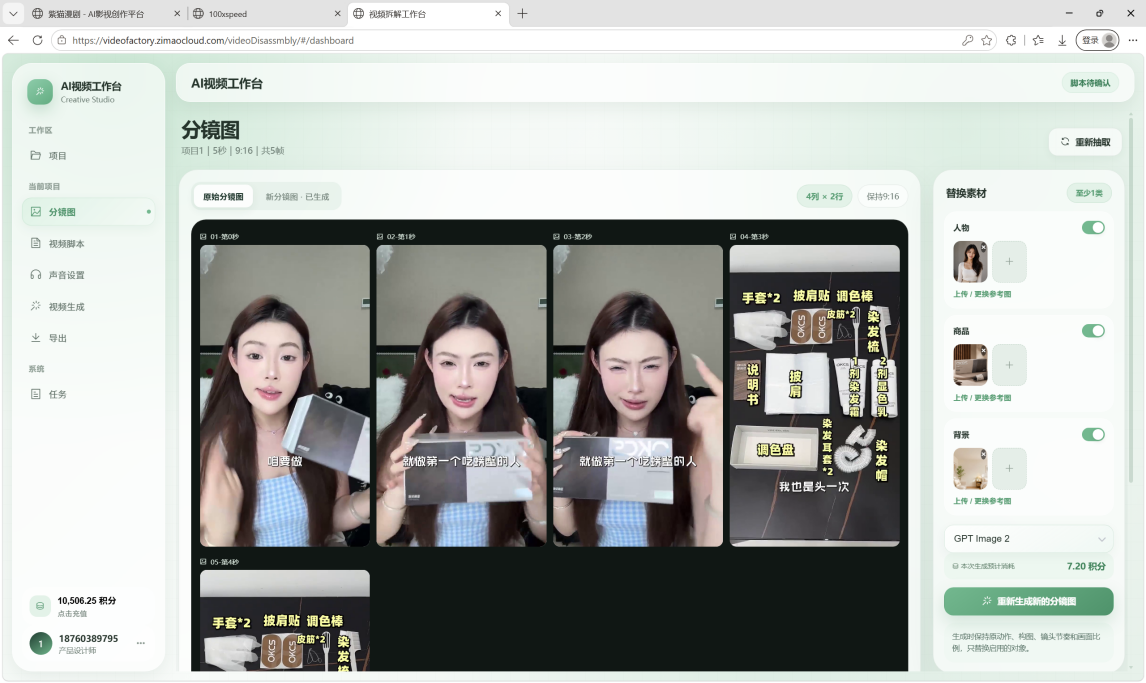The height and width of the screenshot is (683, 1146).
Task: Open 声音设置 sidebar item
Action: tap(88, 275)
